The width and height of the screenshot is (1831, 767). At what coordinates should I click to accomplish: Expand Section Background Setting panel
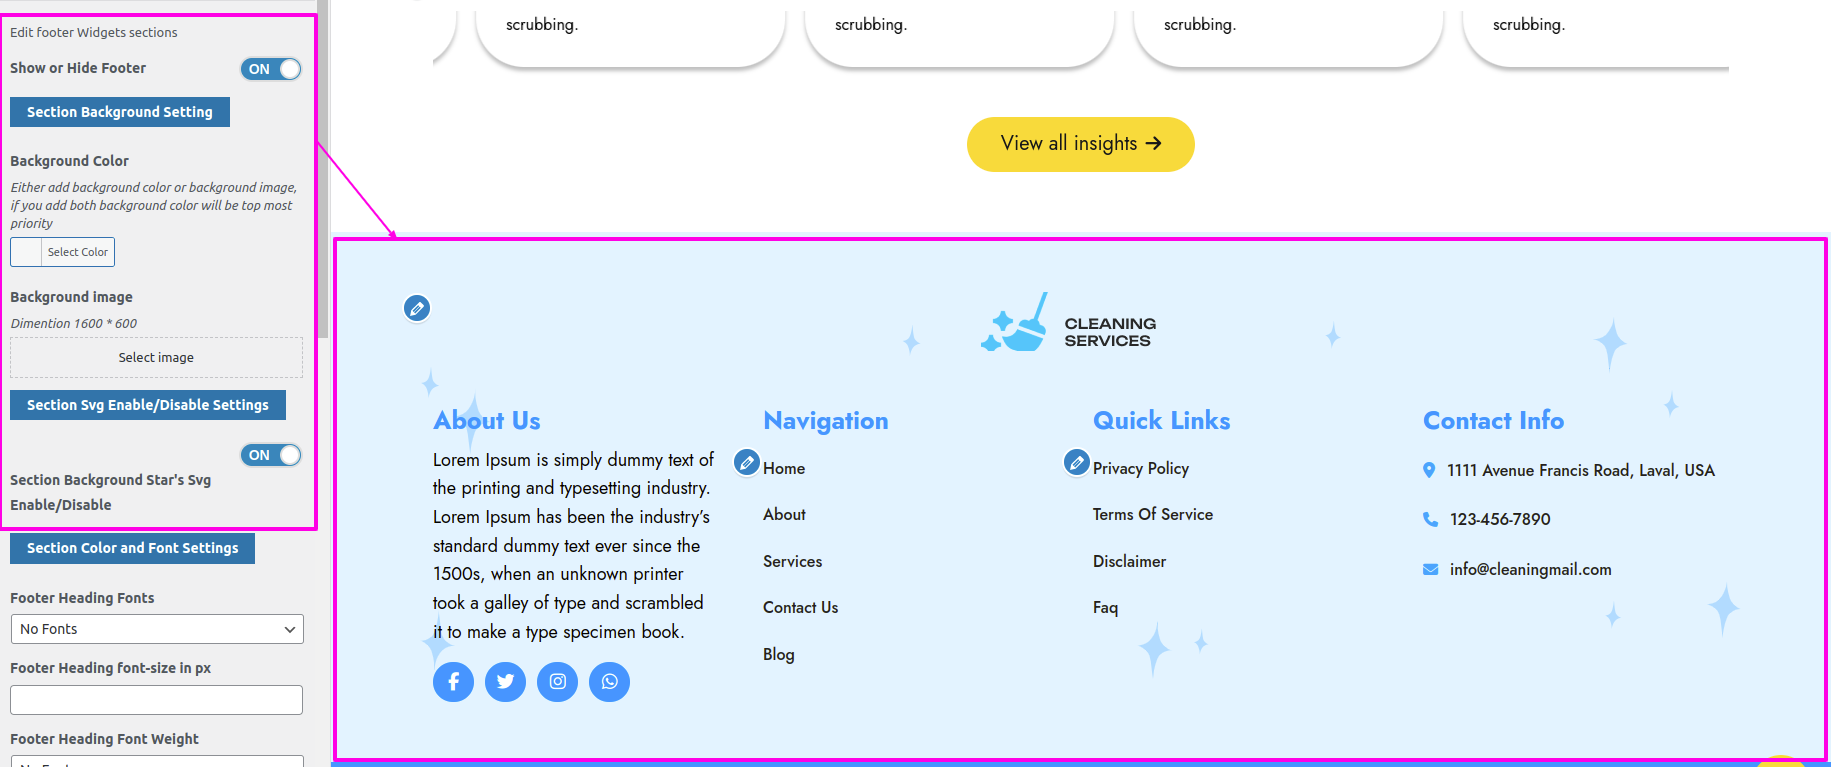120,112
